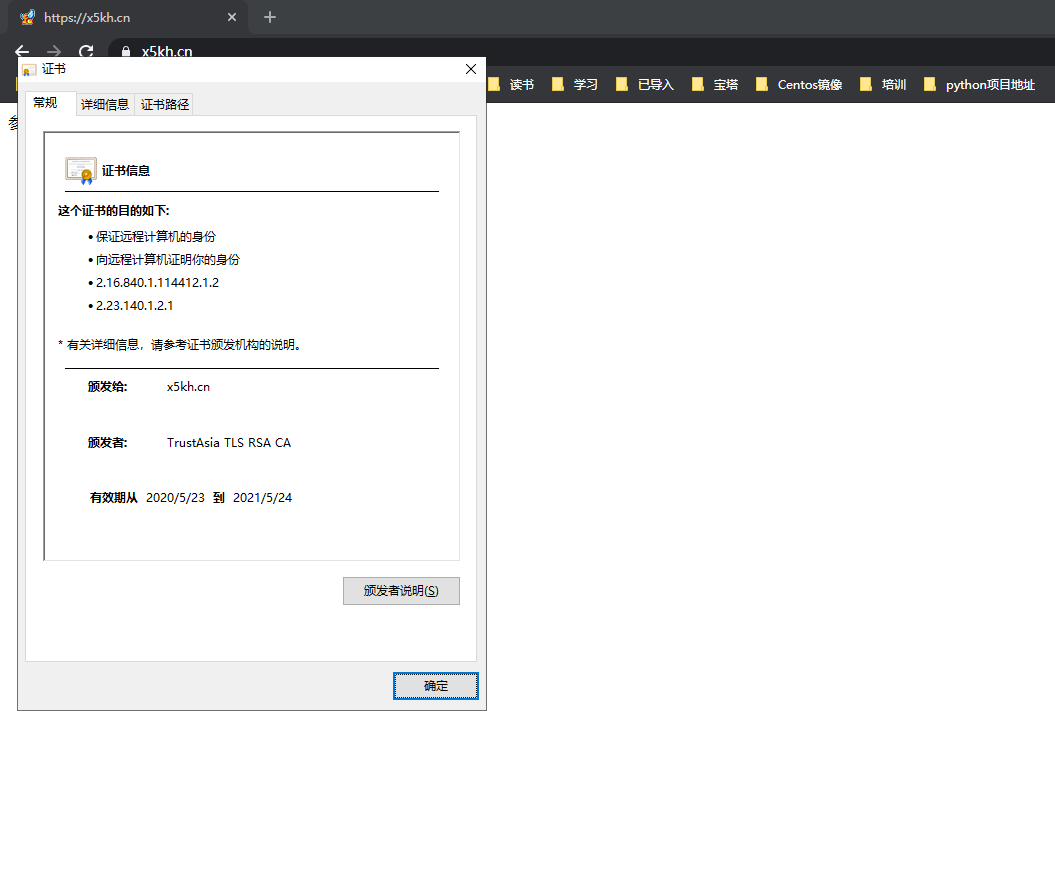1055x870 pixels.
Task: Click the certificate ribbon icon beside 证书信息
Action: 81,171
